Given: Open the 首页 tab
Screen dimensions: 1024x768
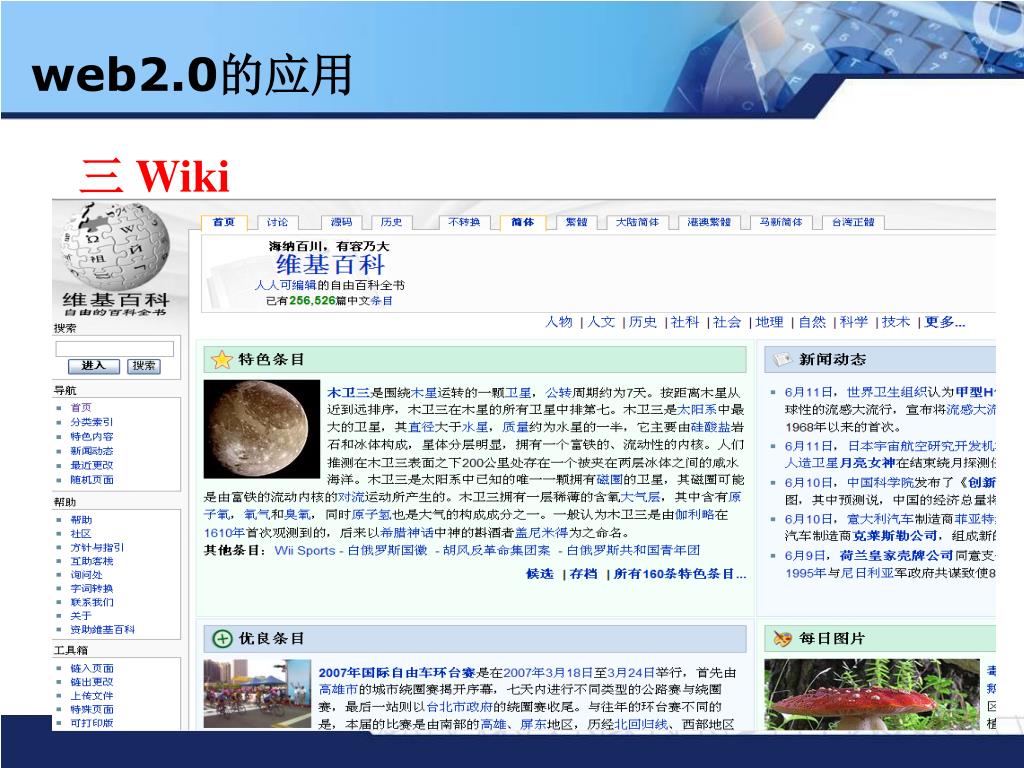Looking at the screenshot, I should [x=223, y=222].
